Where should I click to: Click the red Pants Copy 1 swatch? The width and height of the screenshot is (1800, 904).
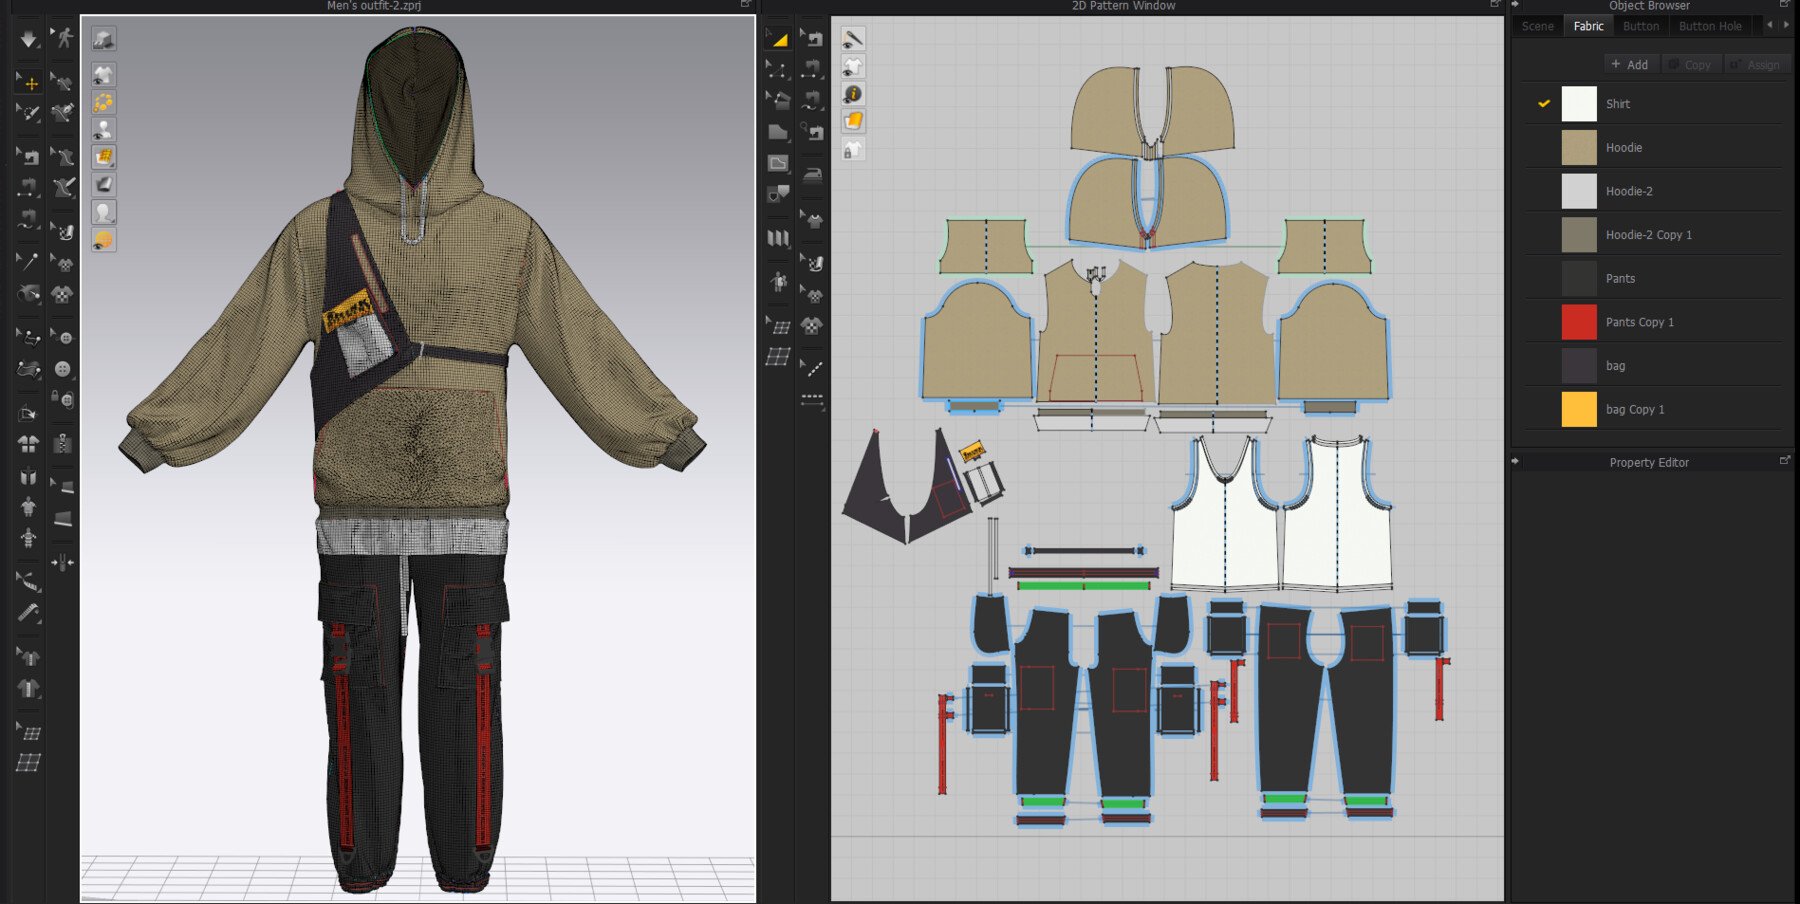click(x=1579, y=322)
